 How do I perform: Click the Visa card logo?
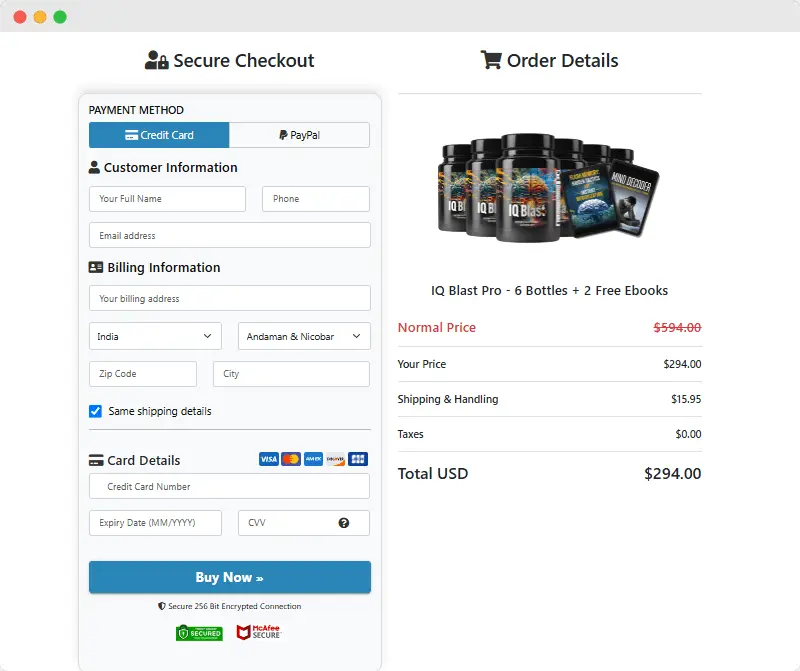click(268, 459)
